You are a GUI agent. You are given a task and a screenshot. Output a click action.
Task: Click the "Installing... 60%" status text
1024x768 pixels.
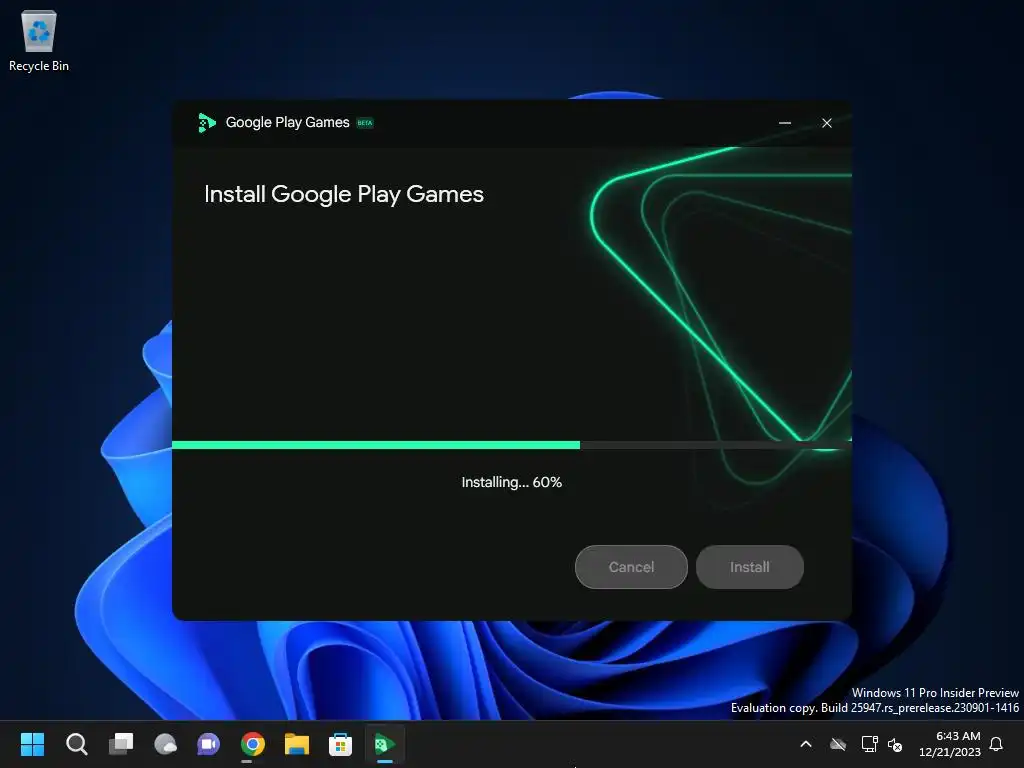click(511, 482)
